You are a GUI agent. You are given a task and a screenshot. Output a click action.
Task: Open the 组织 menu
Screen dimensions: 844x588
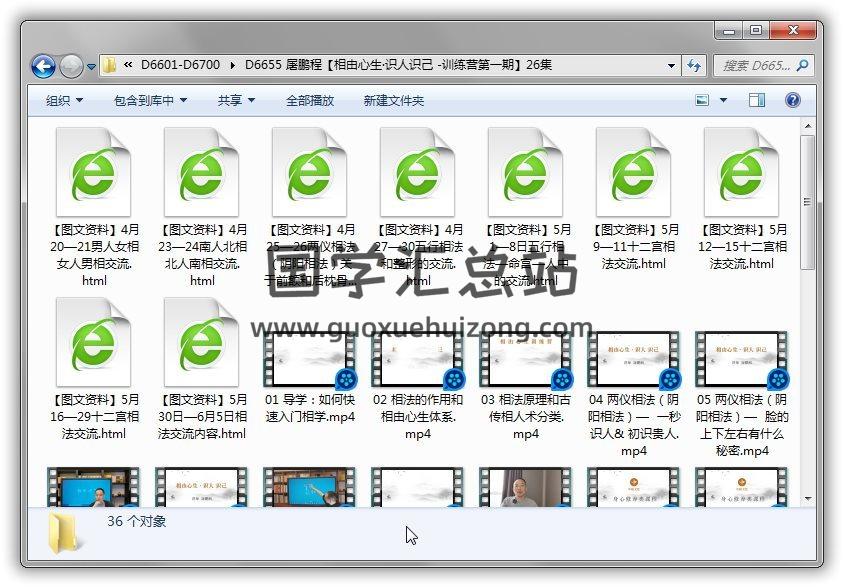(64, 100)
